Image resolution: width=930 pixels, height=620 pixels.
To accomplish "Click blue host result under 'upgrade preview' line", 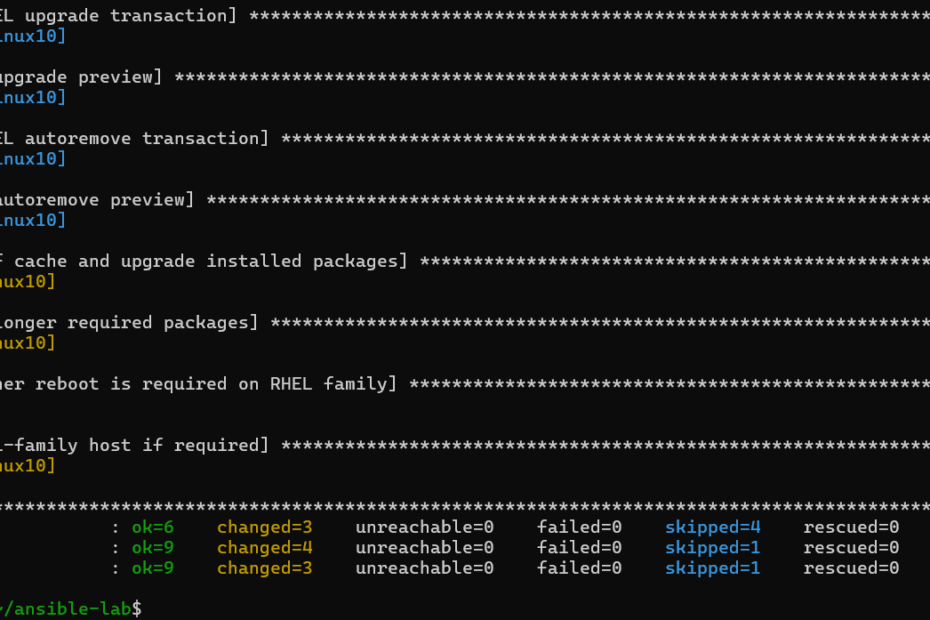I will (x=33, y=97).
